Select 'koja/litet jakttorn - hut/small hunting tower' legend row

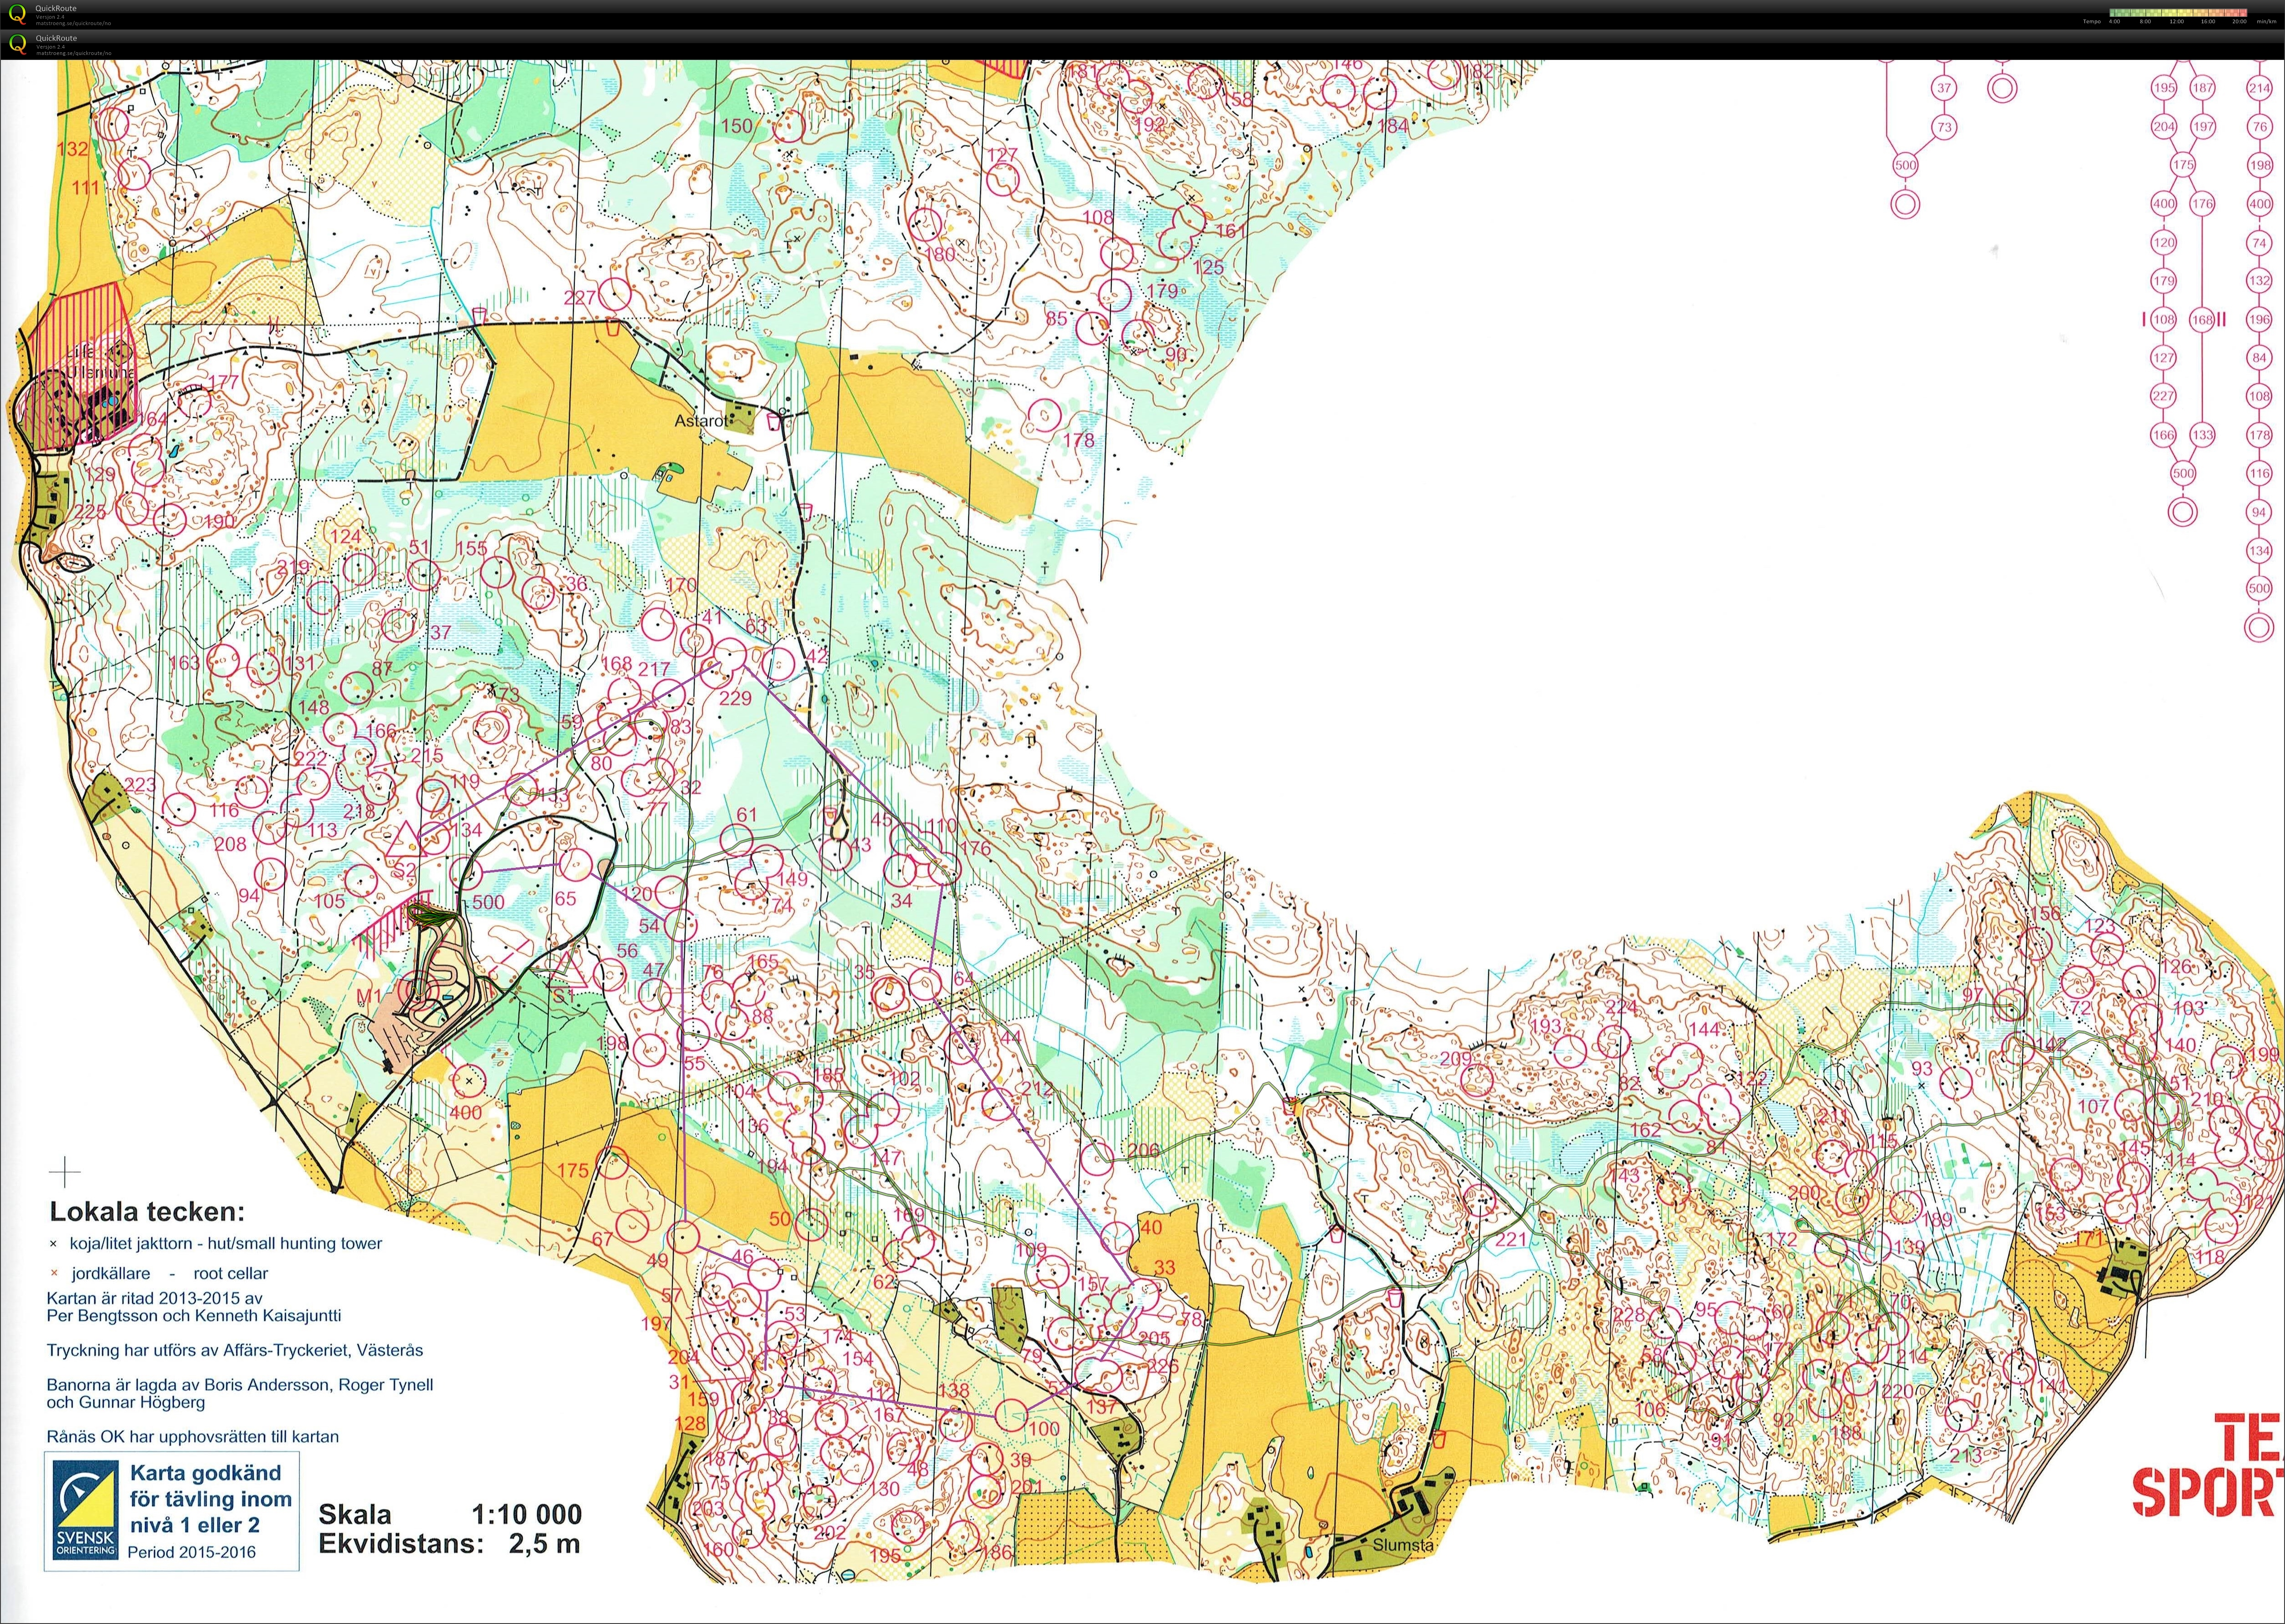click(x=216, y=1243)
